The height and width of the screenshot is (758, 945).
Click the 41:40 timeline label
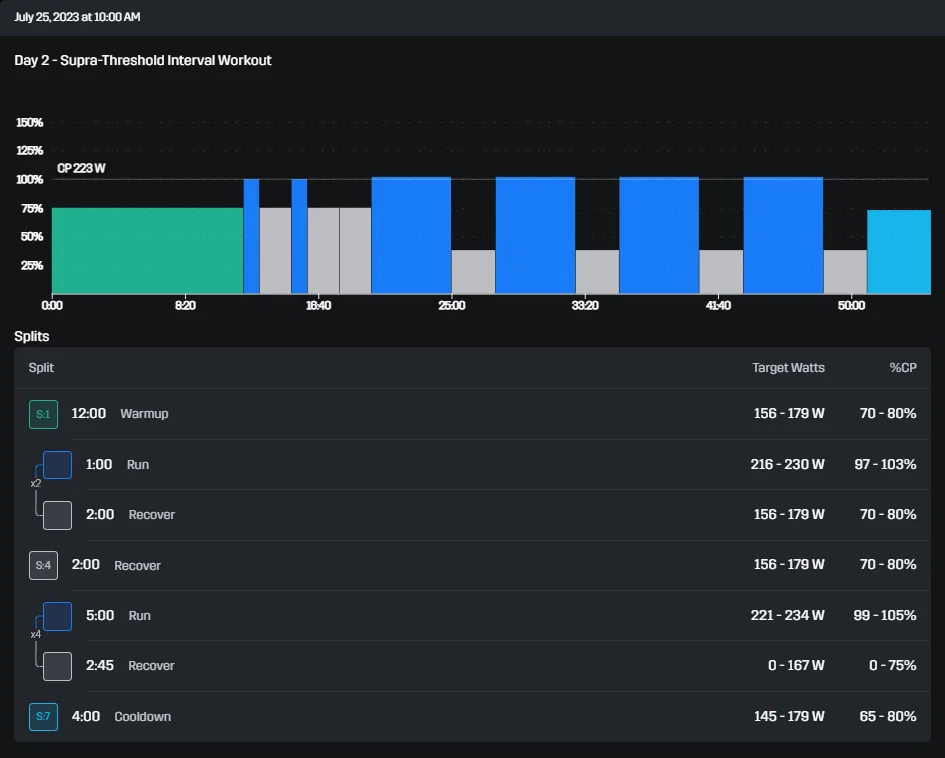(x=718, y=305)
